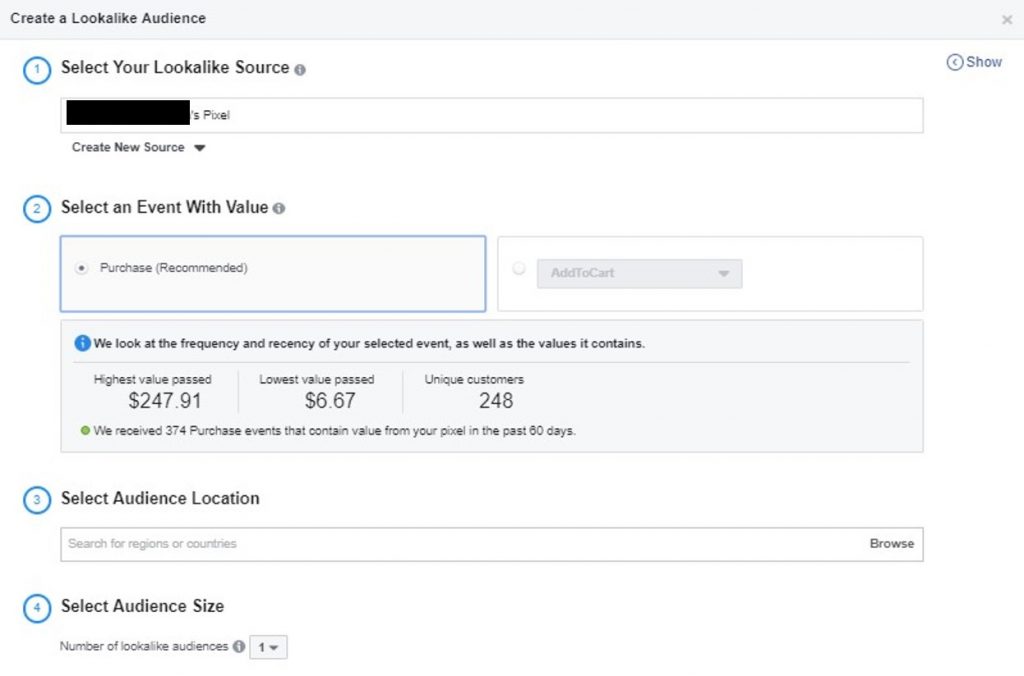Click the Select Audience Size heading
The image size is (1024, 676).
(x=142, y=606)
